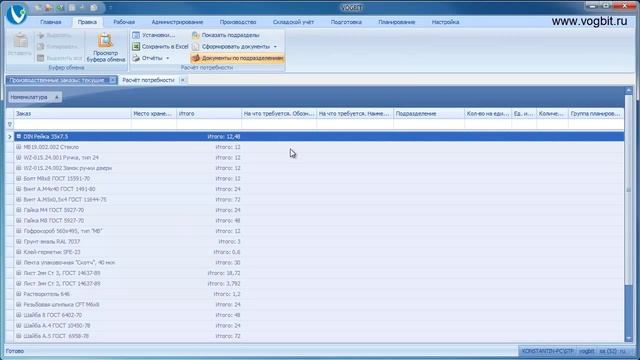640x360 pixels.
Task: Open the quick access toolbar customize arrow
Action: [x=110, y=8]
